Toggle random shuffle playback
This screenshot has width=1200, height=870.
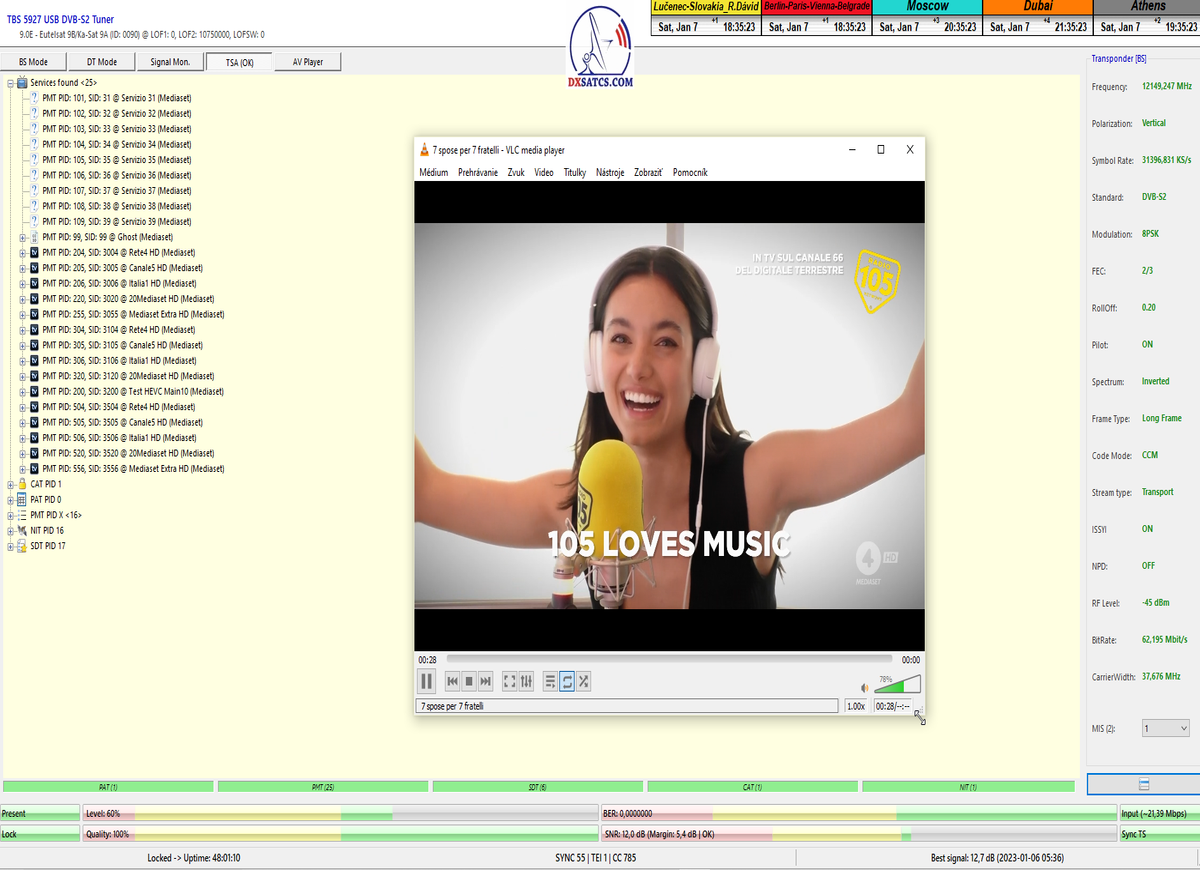(584, 681)
